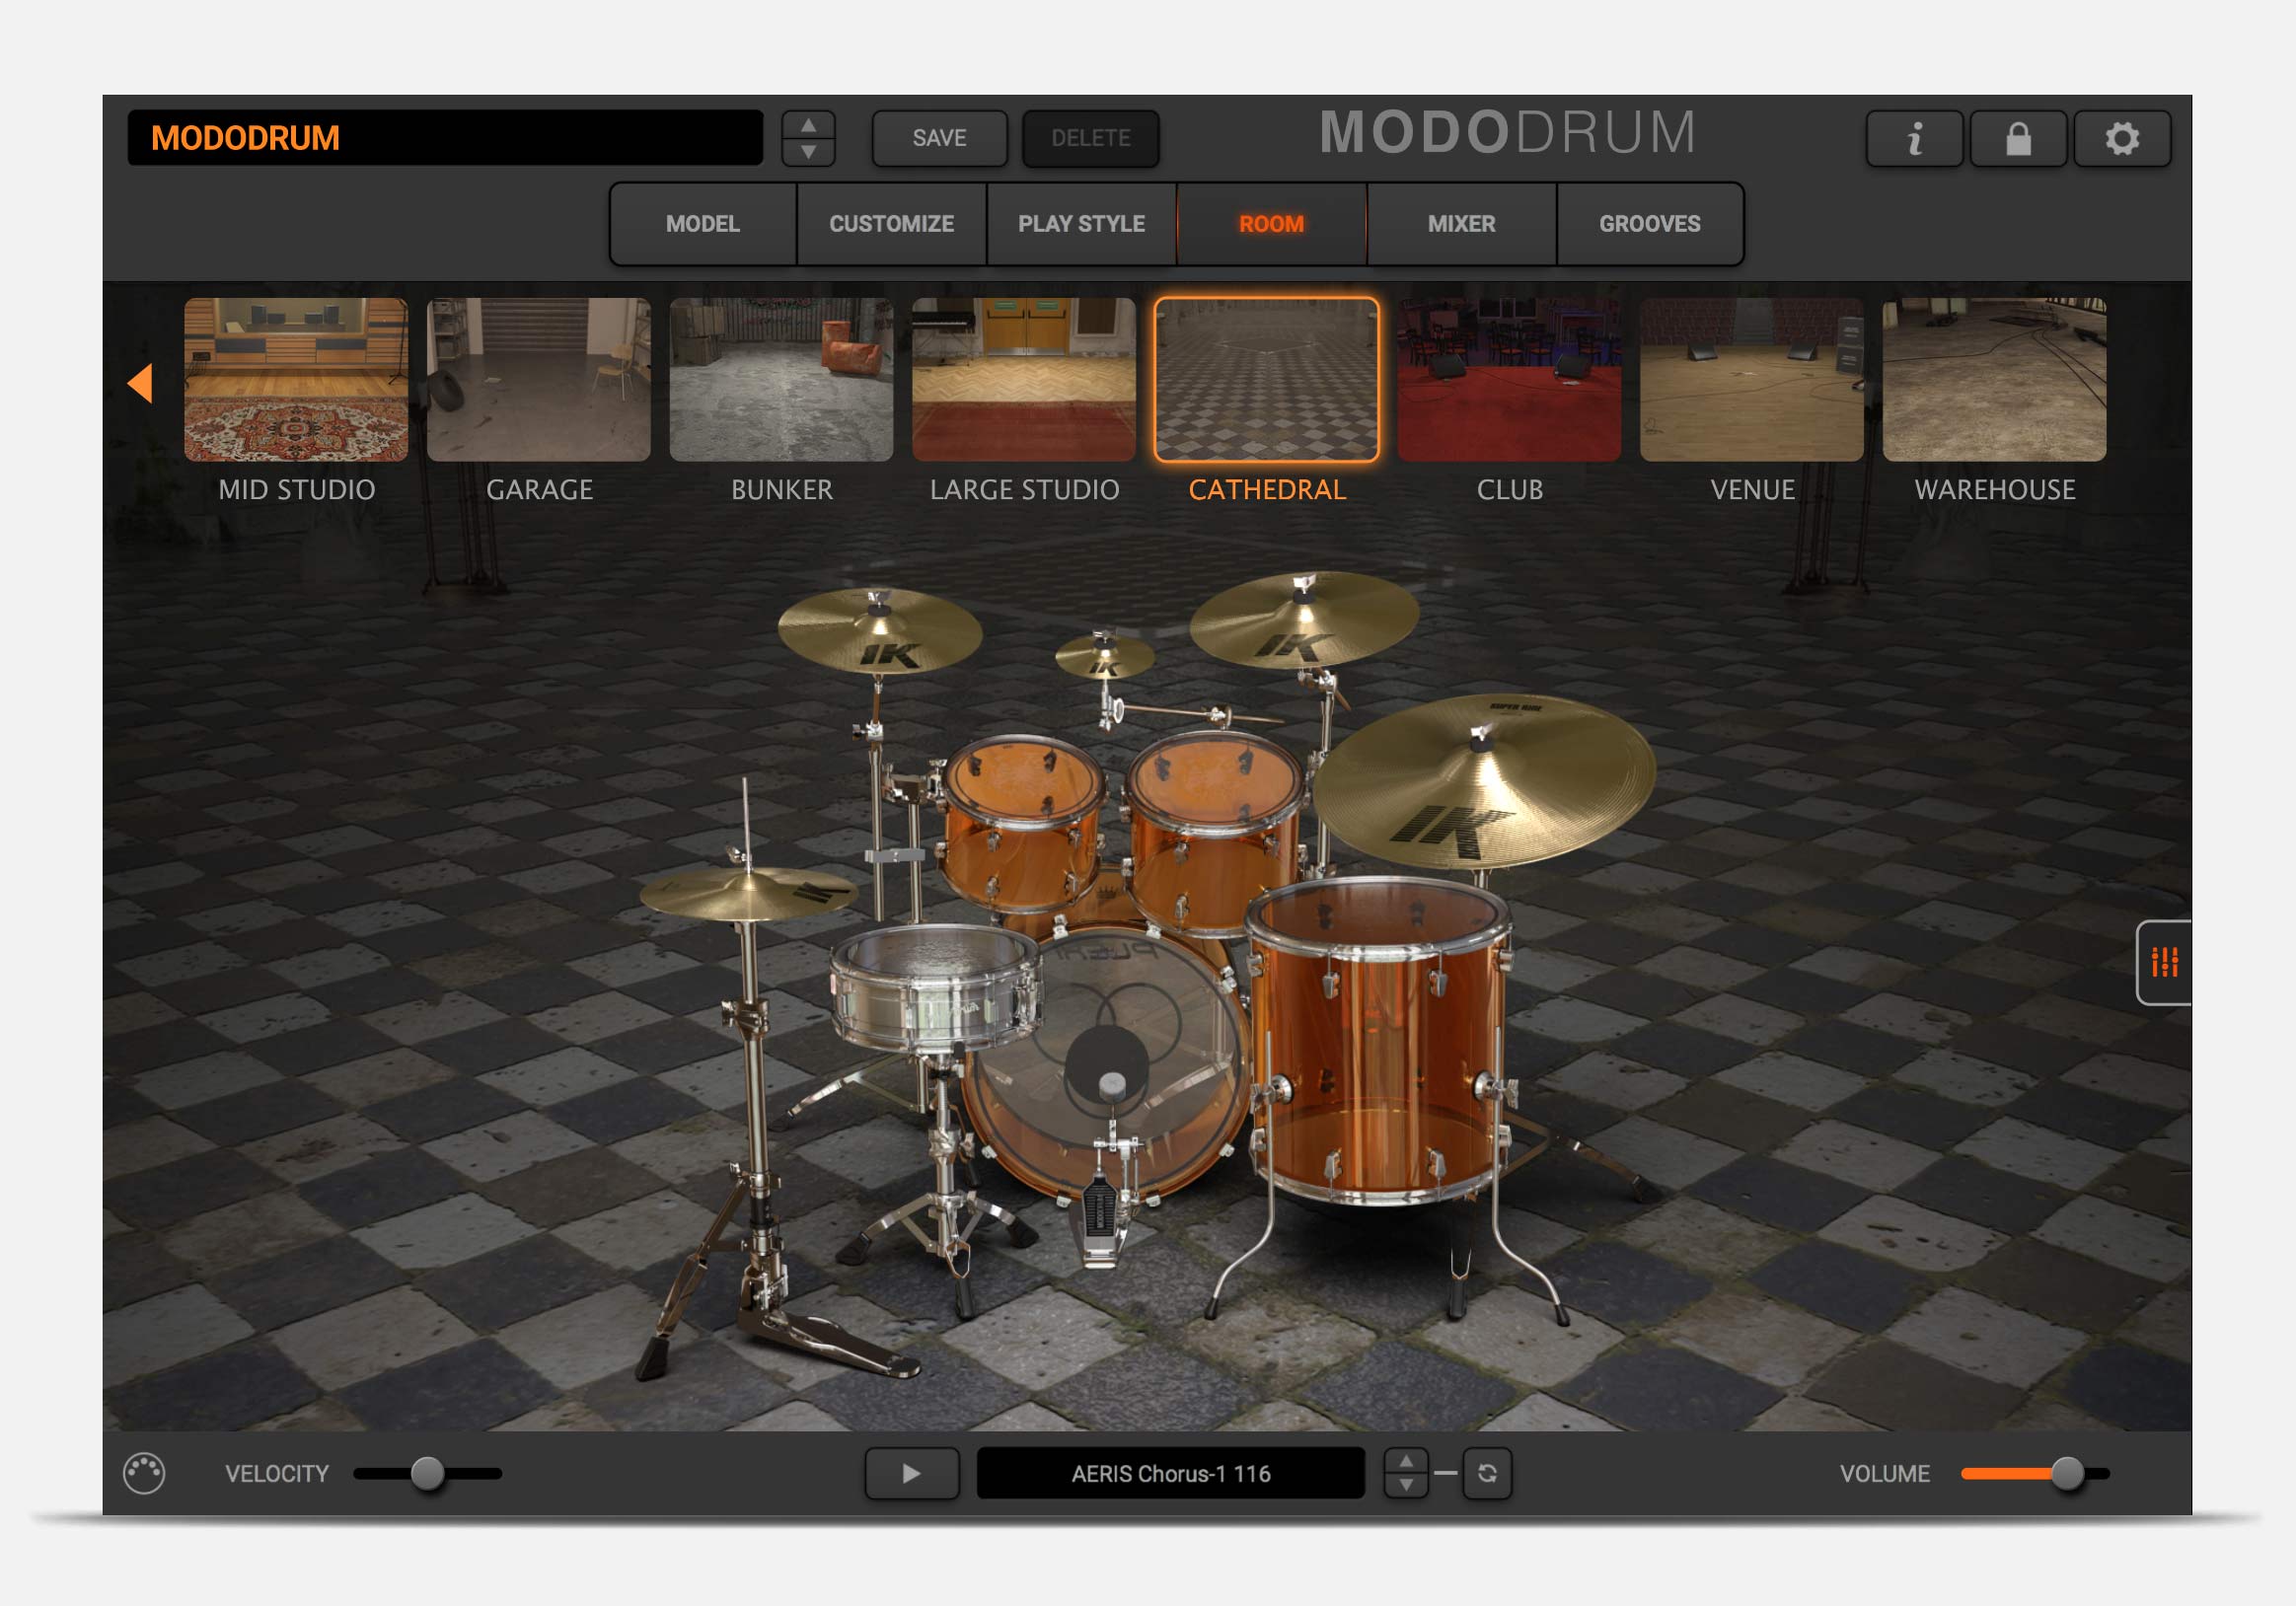Select previous preset with up arrow
Screen dimensions: 2296x1606
pyautogui.click(x=808, y=126)
